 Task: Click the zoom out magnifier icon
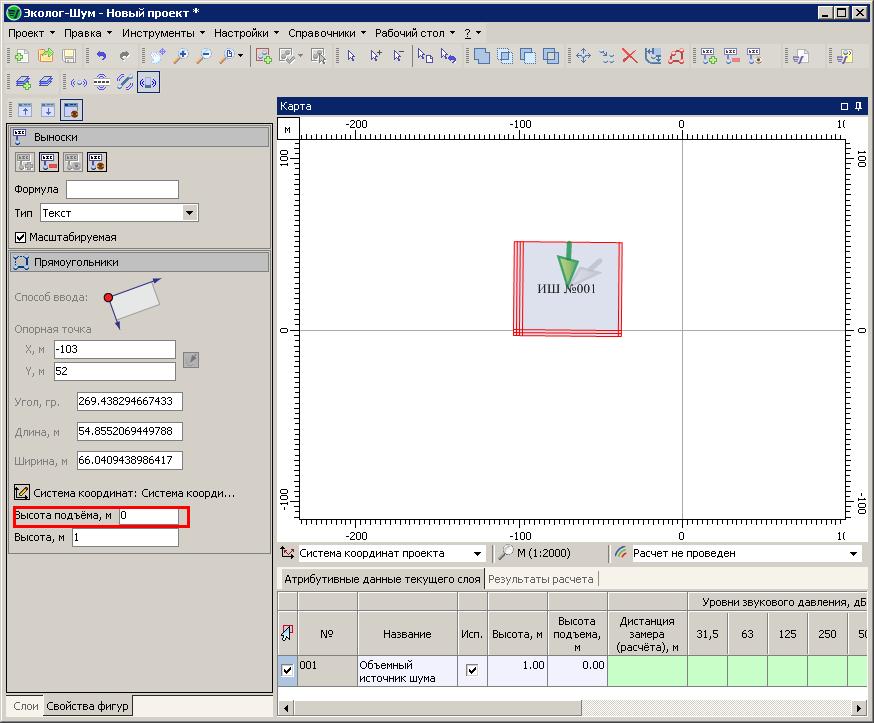tap(204, 57)
